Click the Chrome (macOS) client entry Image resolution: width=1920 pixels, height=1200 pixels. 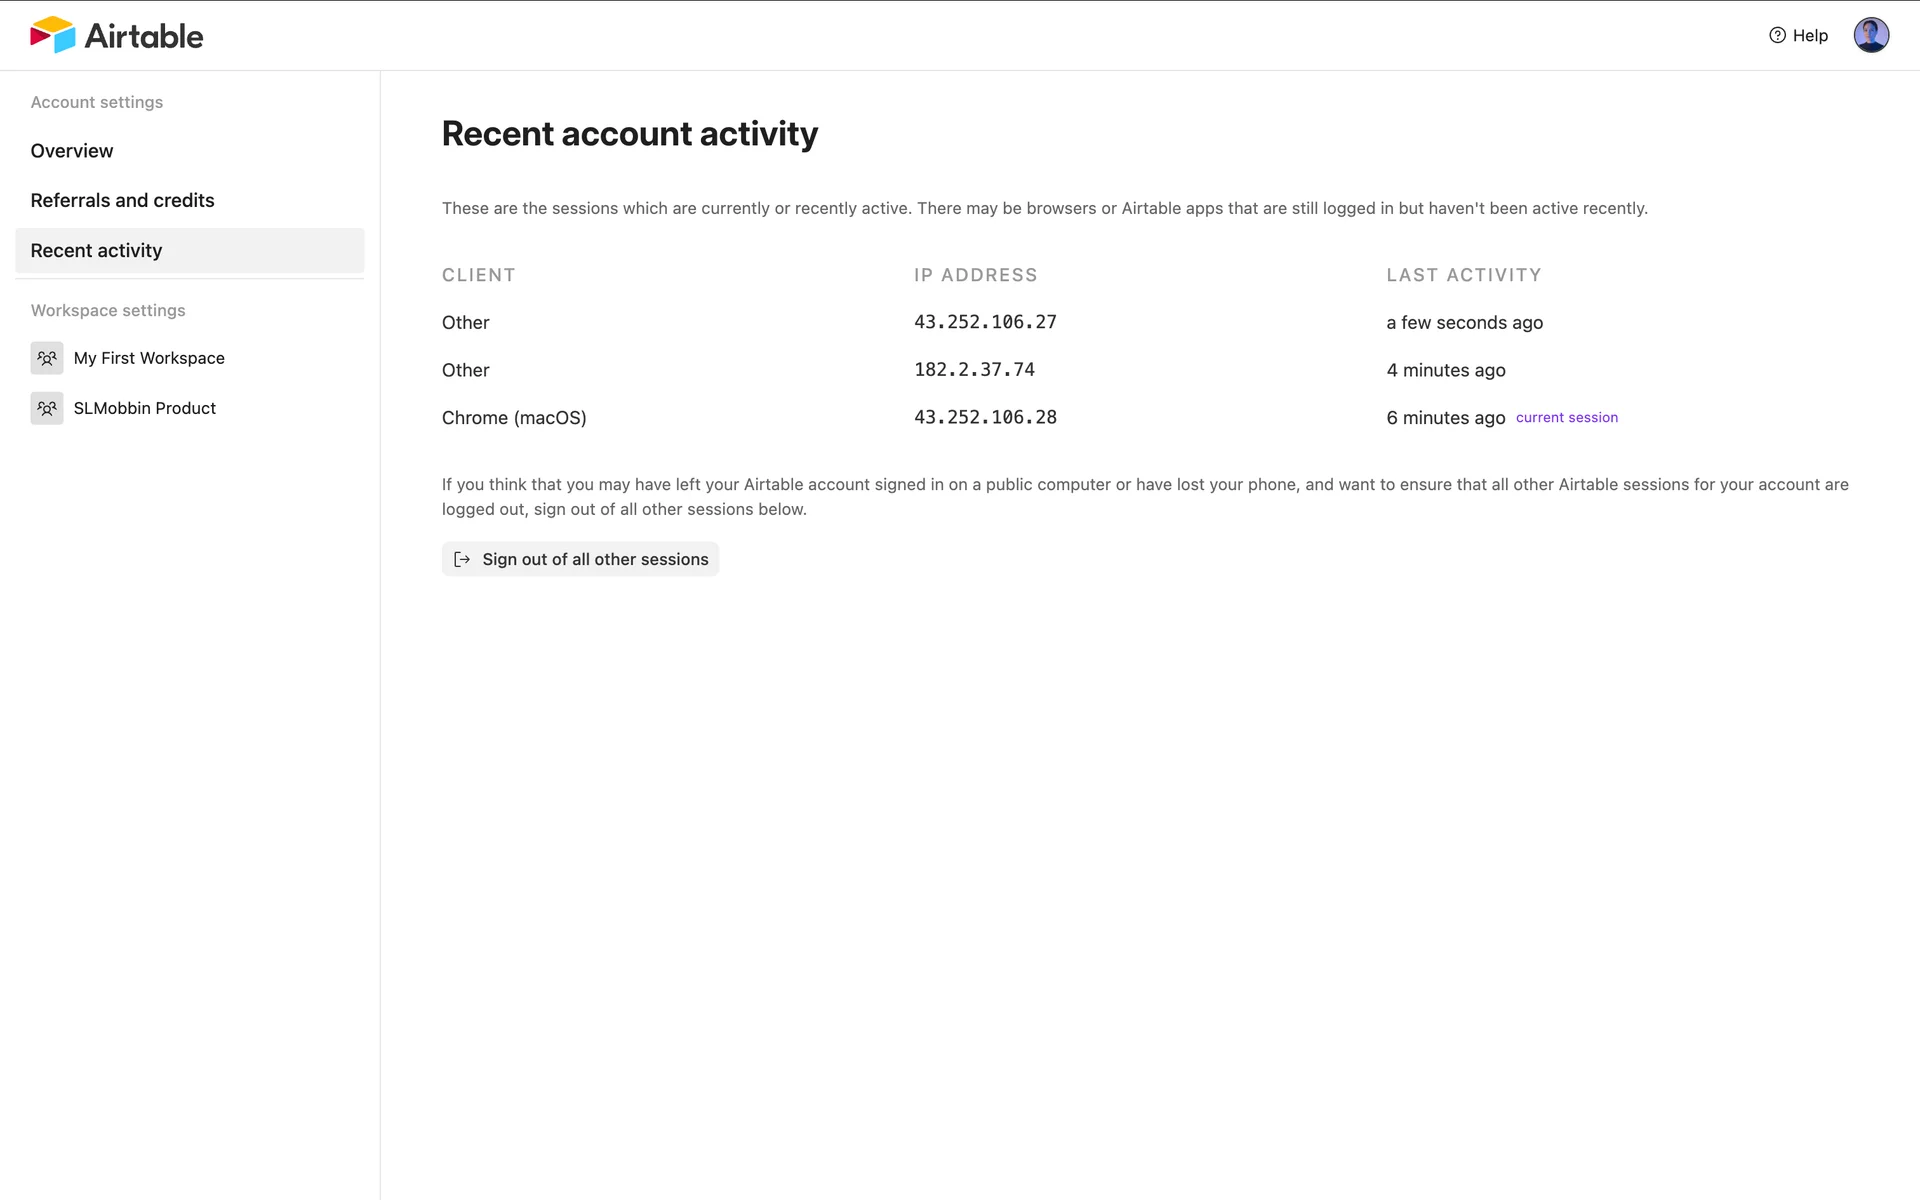514,418
